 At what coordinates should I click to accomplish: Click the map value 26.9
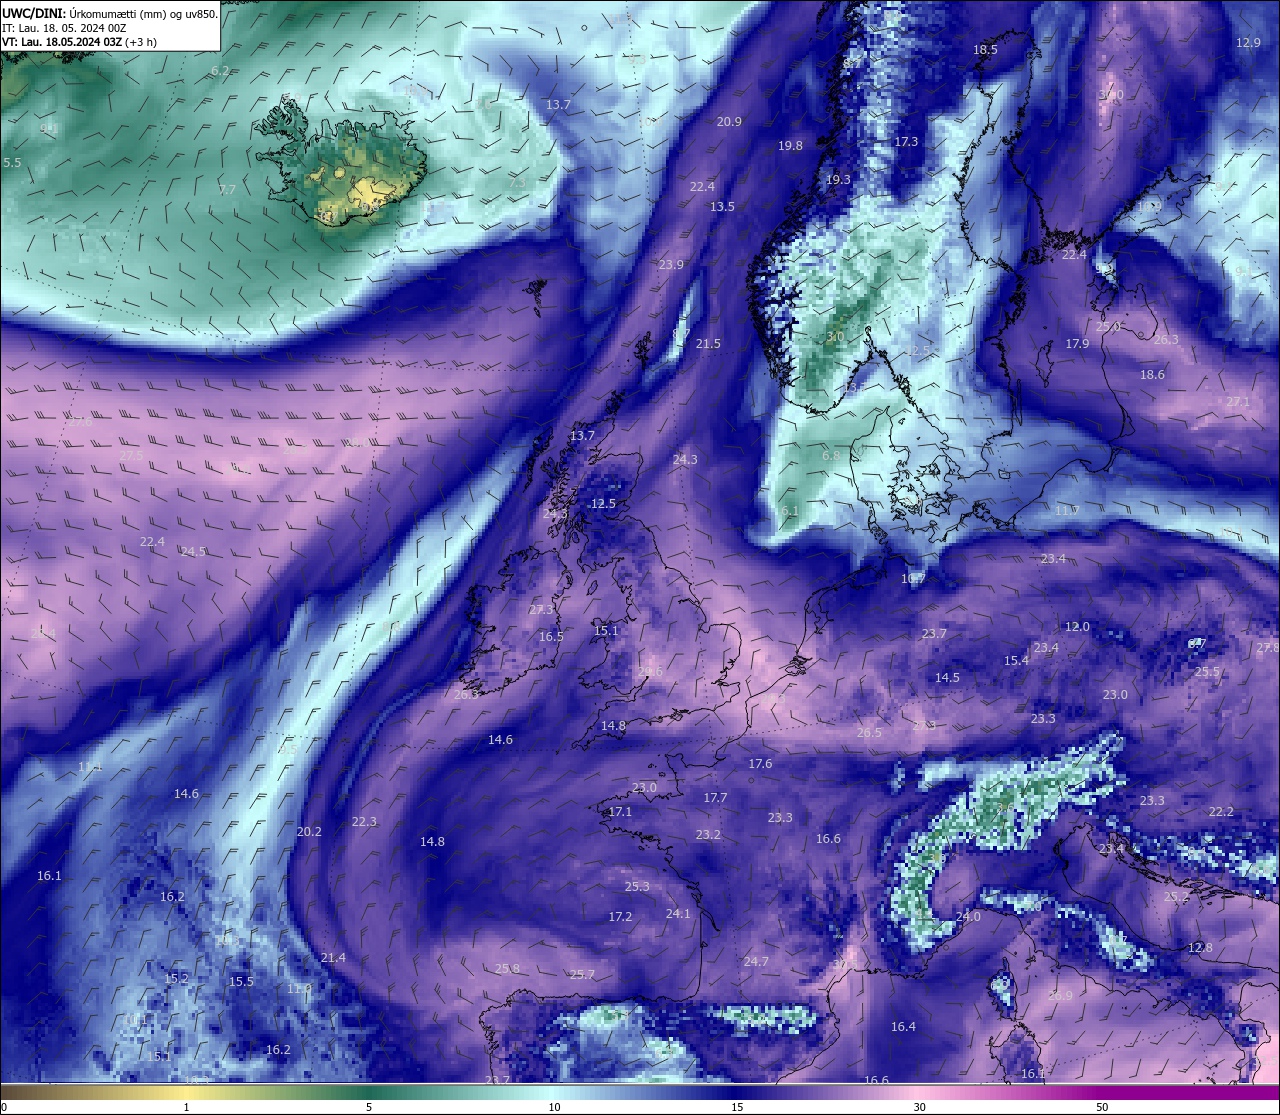point(1060,996)
